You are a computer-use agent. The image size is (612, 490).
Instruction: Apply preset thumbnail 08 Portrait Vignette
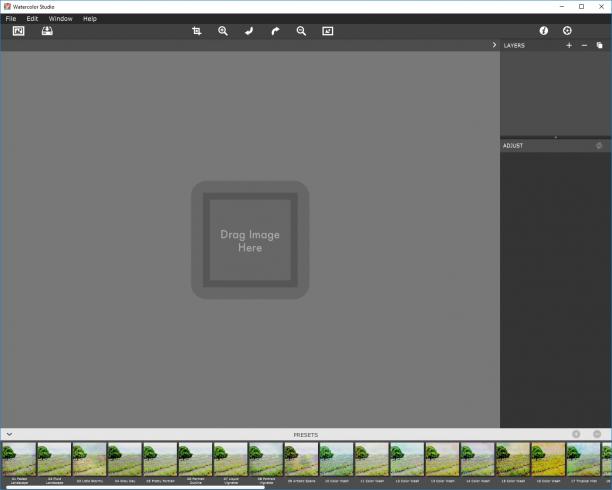coord(266,459)
